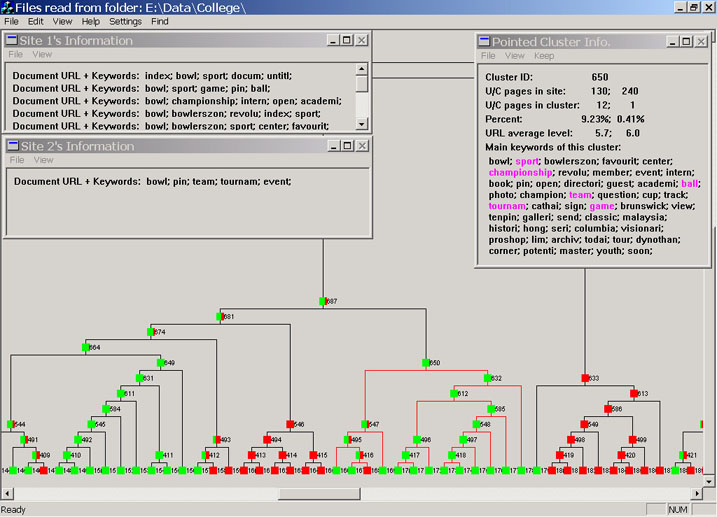Select cluster node 545
Screen dimensions: 717x517
(91, 424)
